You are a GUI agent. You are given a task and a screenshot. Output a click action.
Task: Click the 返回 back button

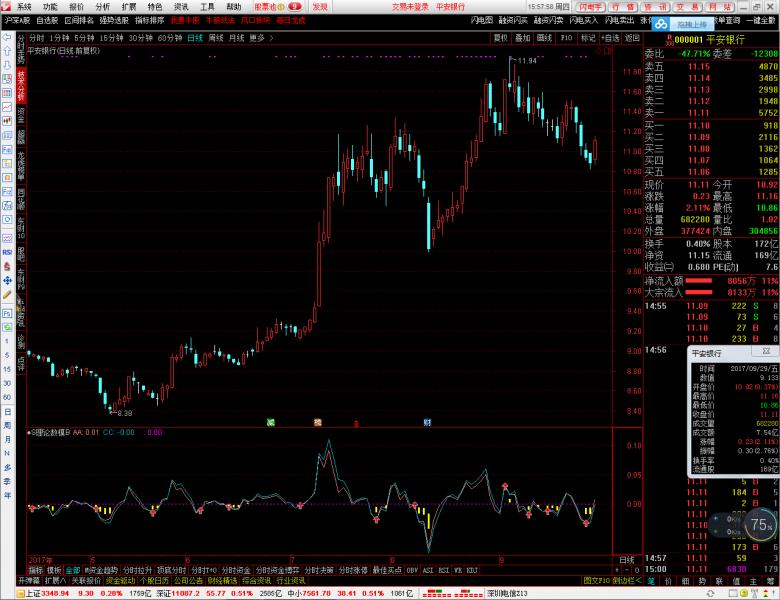tap(632, 38)
